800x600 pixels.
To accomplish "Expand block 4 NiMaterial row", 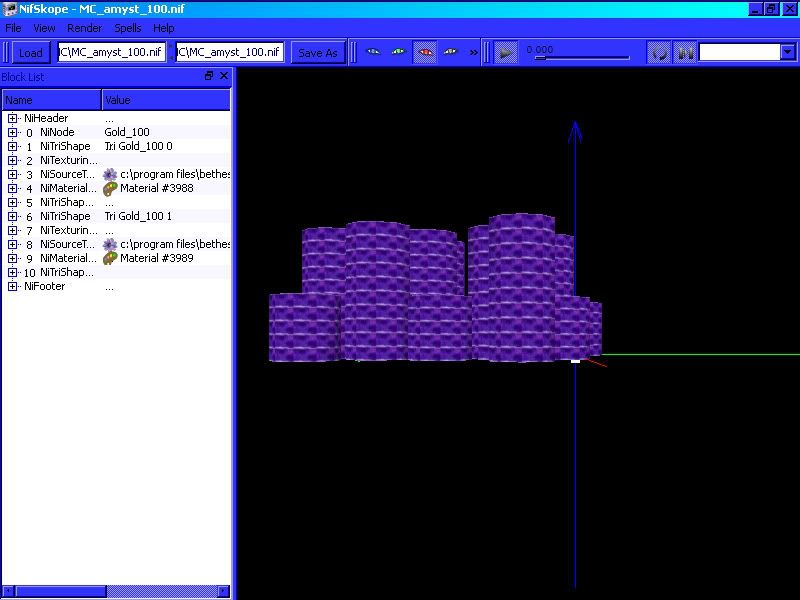I will pyautogui.click(x=12, y=189).
